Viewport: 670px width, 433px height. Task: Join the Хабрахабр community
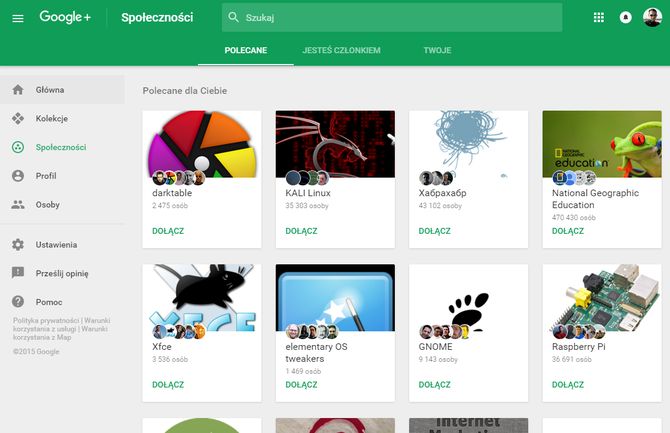coord(435,231)
